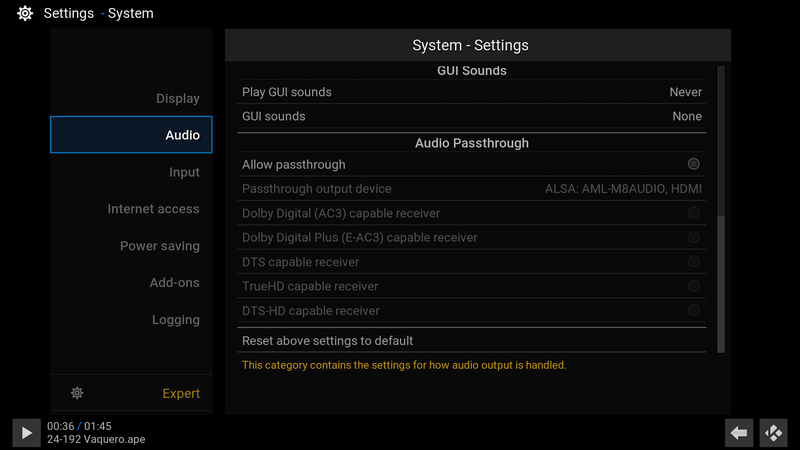This screenshot has width=800, height=450.
Task: Open the Logging category
Action: click(175, 320)
